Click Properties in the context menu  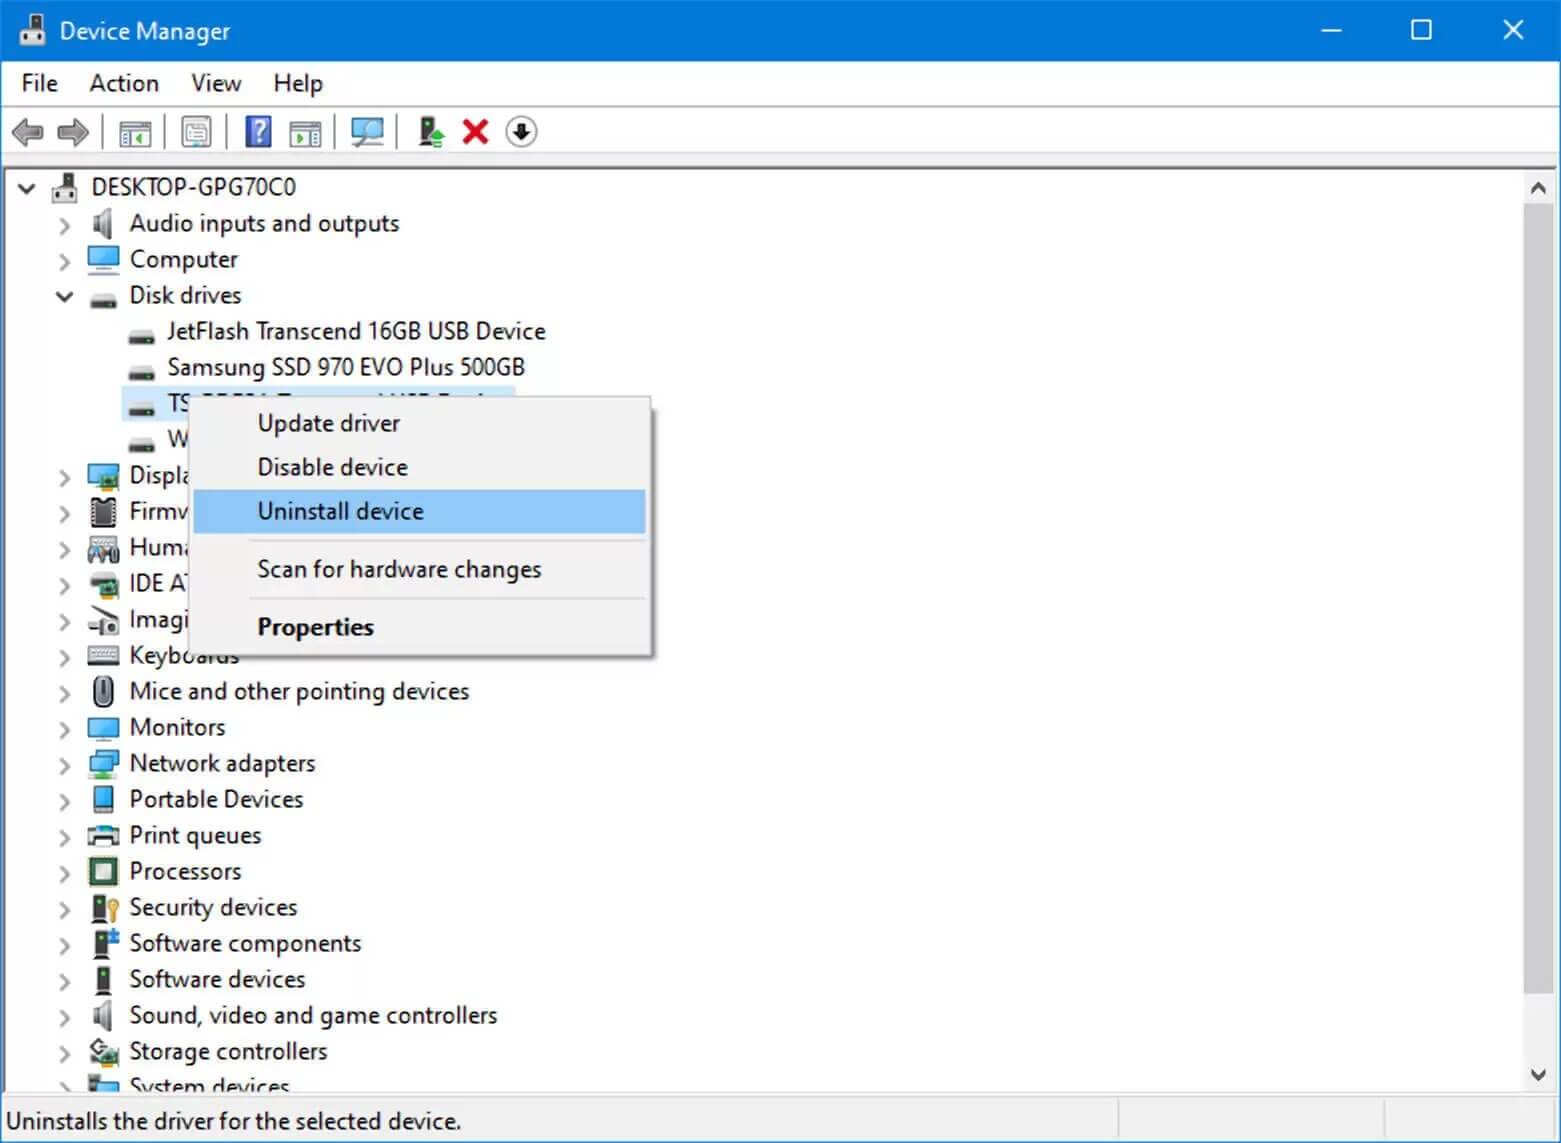click(x=316, y=627)
